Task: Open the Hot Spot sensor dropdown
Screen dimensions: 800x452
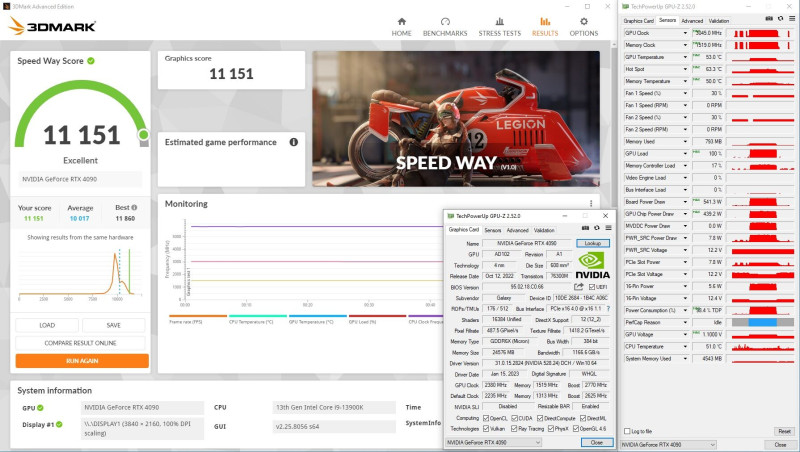Action: point(685,69)
